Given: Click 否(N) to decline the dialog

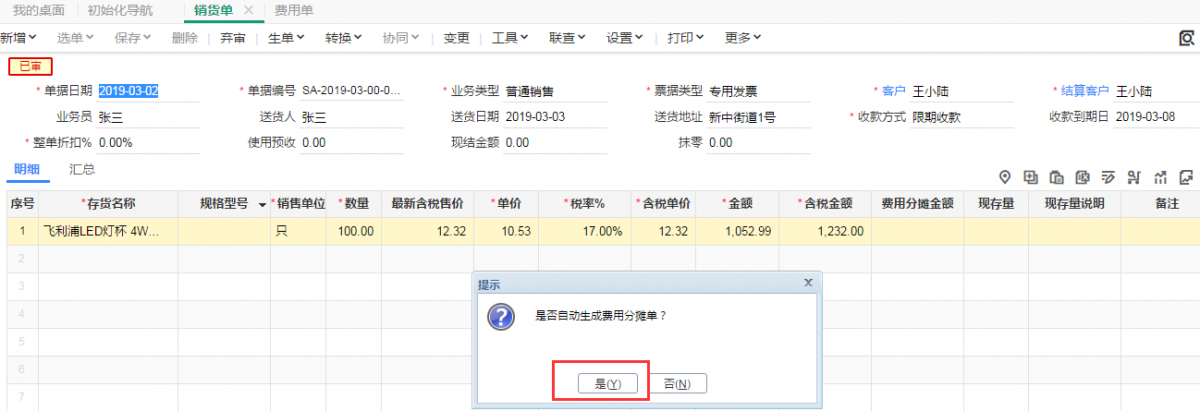Looking at the screenshot, I should 678,384.
